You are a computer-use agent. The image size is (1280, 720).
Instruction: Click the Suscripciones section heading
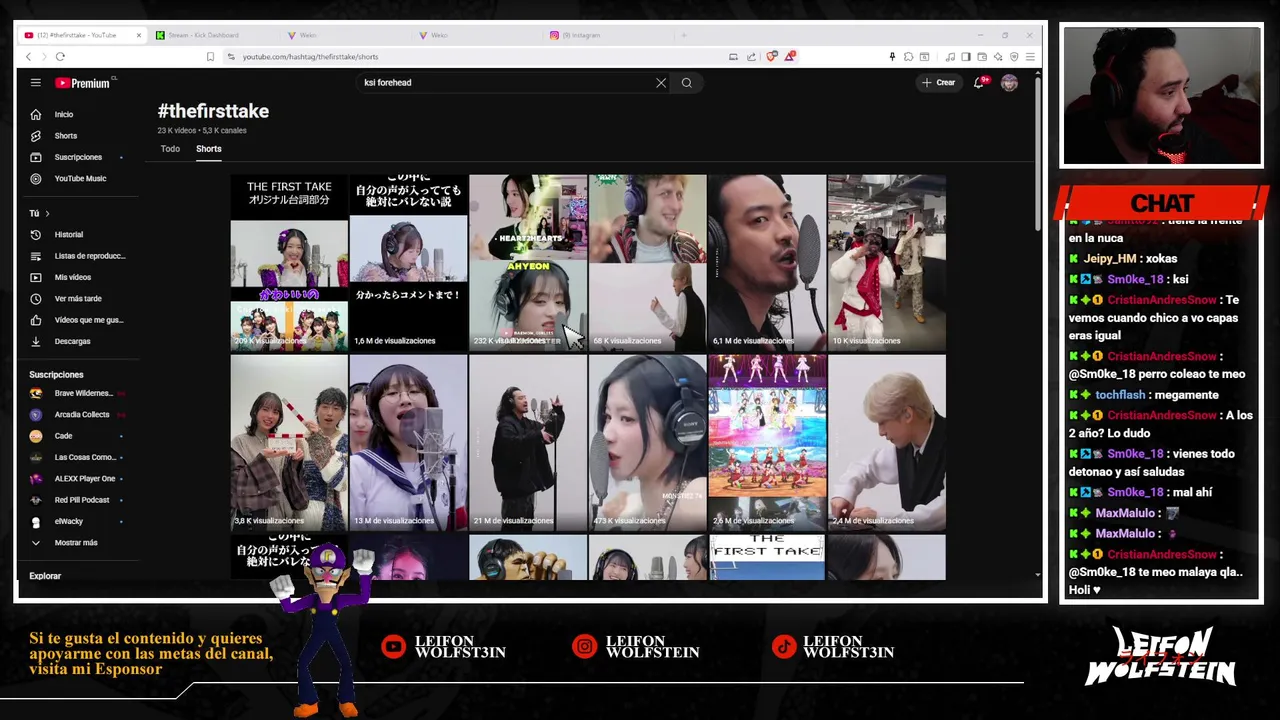pos(56,375)
